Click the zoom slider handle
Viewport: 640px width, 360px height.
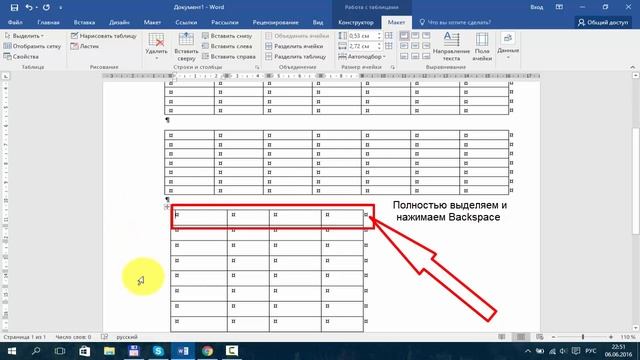583,337
